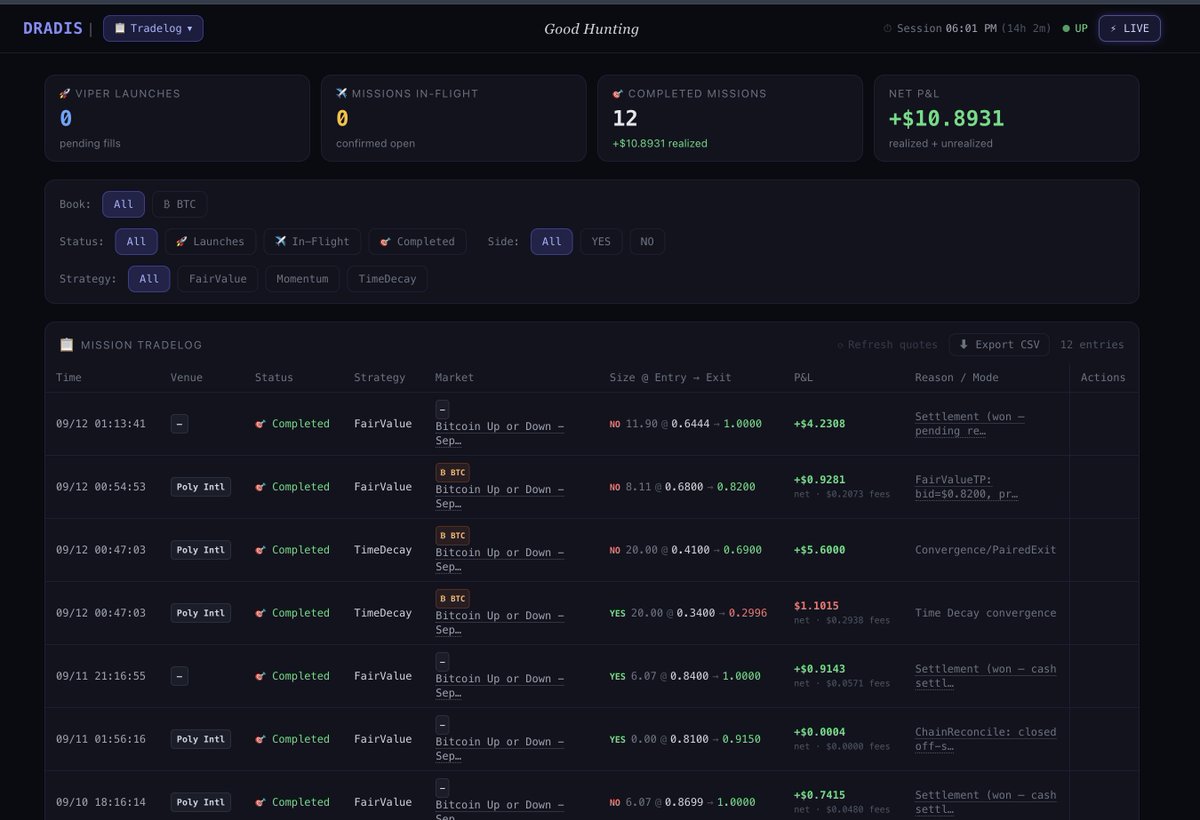This screenshot has width=1200, height=820.
Task: Open Bitcoin Up or Down market for 09/12 00:54:53
Action: pyautogui.click(x=499, y=496)
